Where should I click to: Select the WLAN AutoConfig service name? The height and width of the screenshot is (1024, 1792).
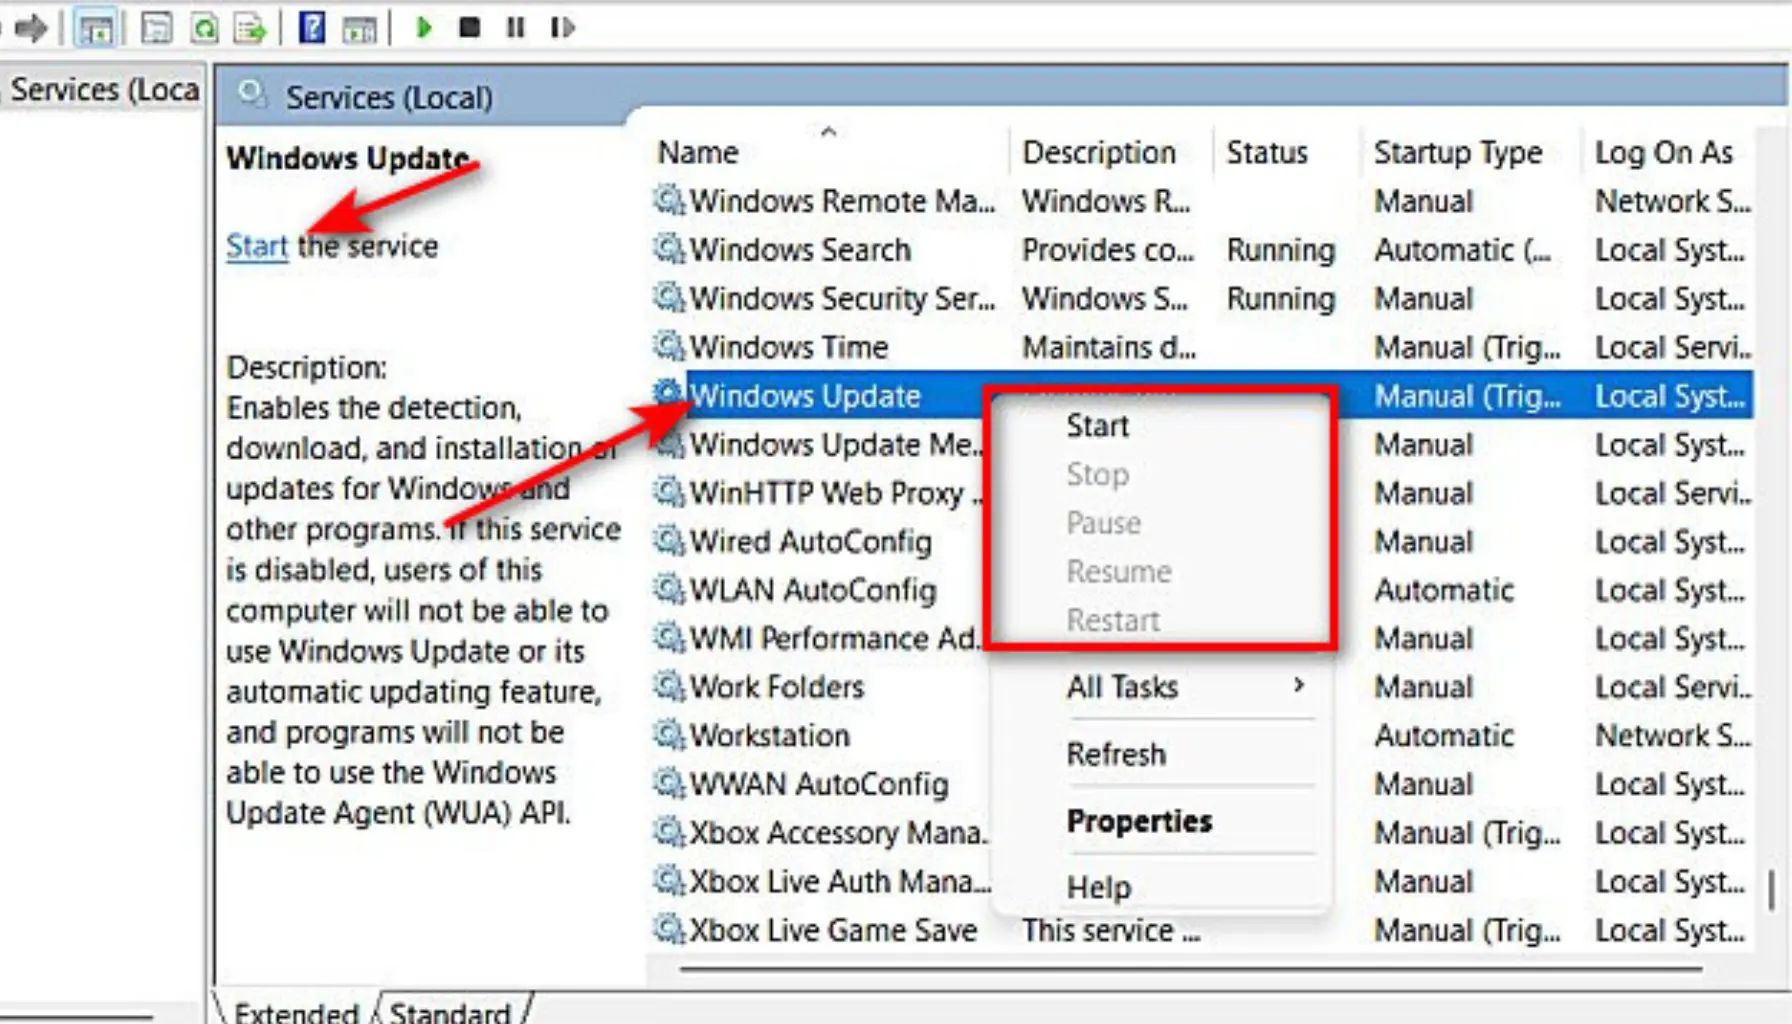[x=813, y=590]
